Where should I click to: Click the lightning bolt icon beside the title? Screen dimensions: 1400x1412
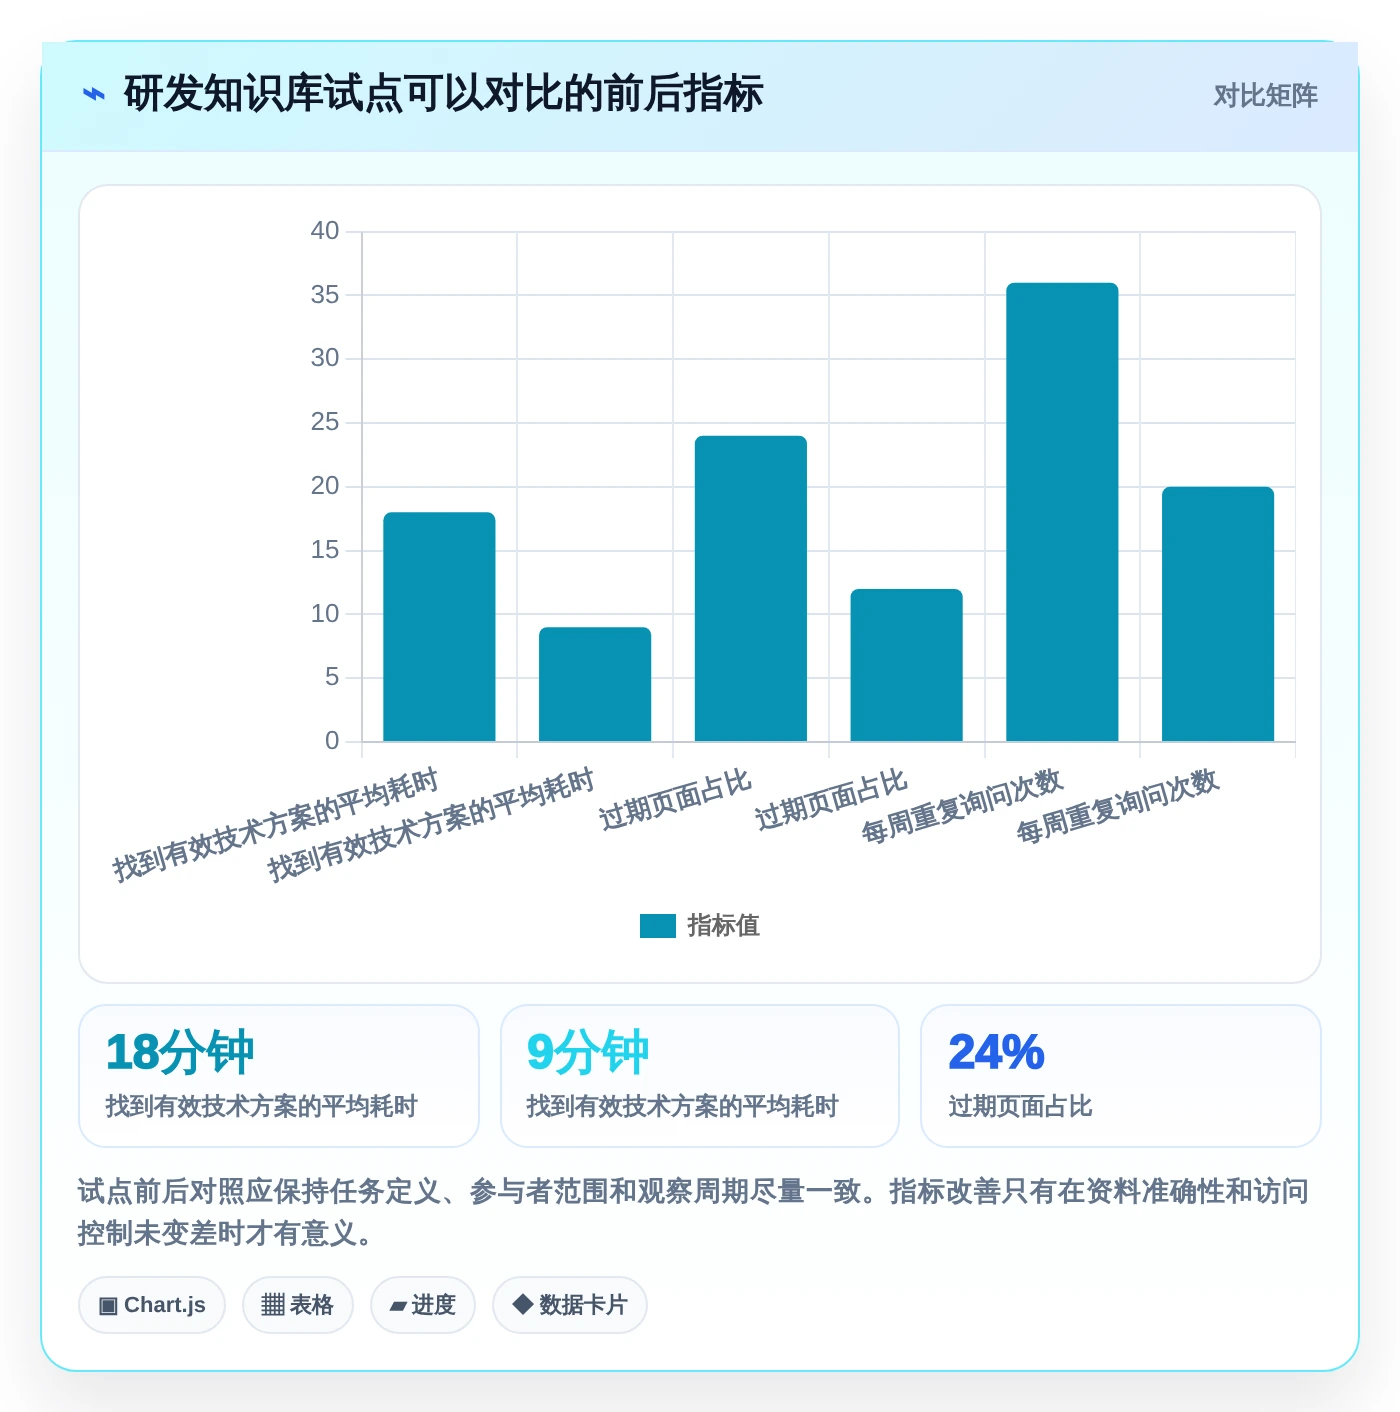pos(94,95)
